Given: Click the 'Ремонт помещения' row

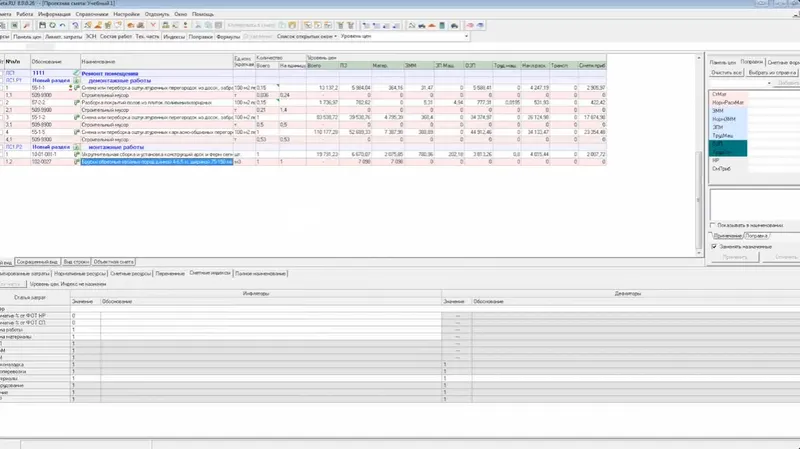Looking at the screenshot, I should tap(303, 73).
